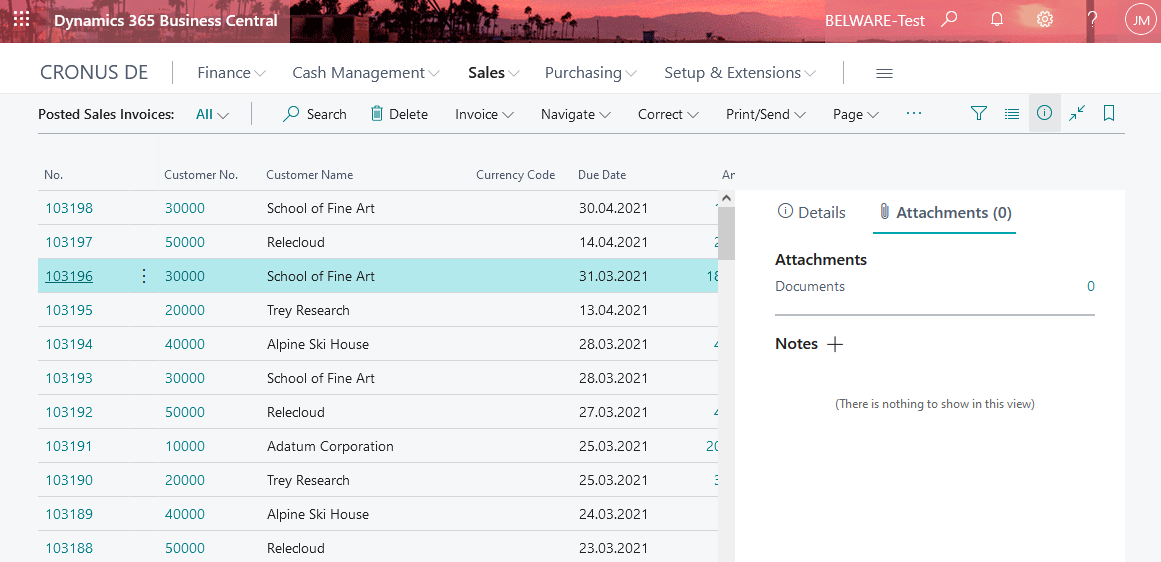Viewport: 1161px width, 562px height.
Task: Click the BELWARE-Test environment label
Action: (x=875, y=21)
